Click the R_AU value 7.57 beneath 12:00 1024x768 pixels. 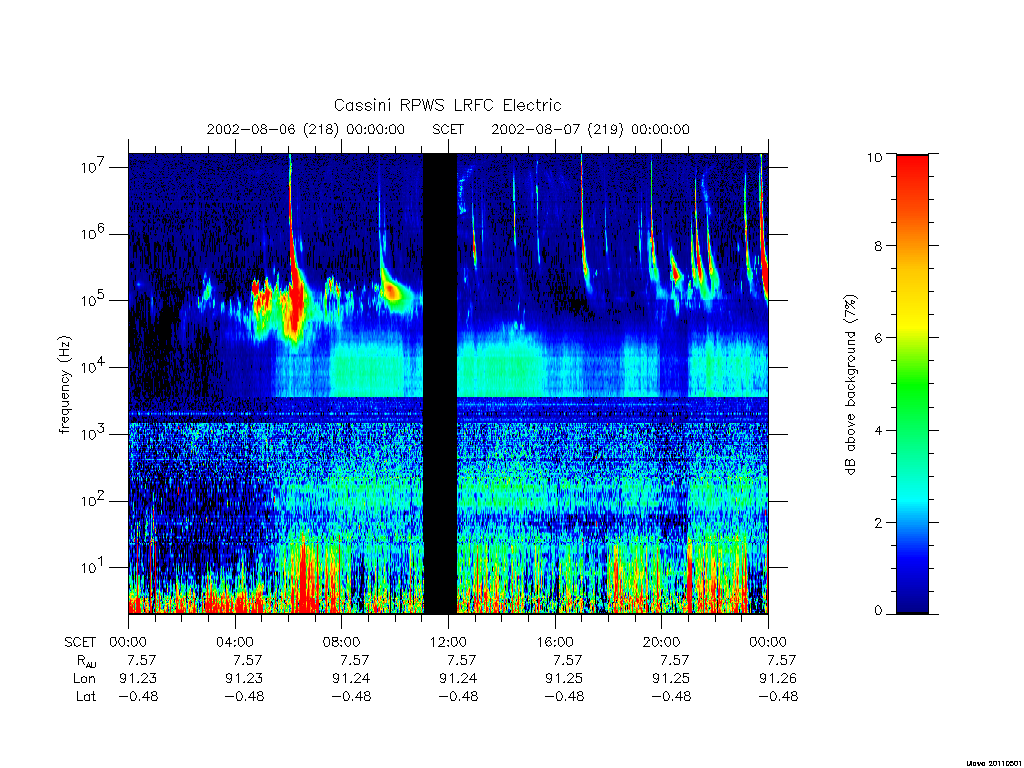[x=461, y=660]
